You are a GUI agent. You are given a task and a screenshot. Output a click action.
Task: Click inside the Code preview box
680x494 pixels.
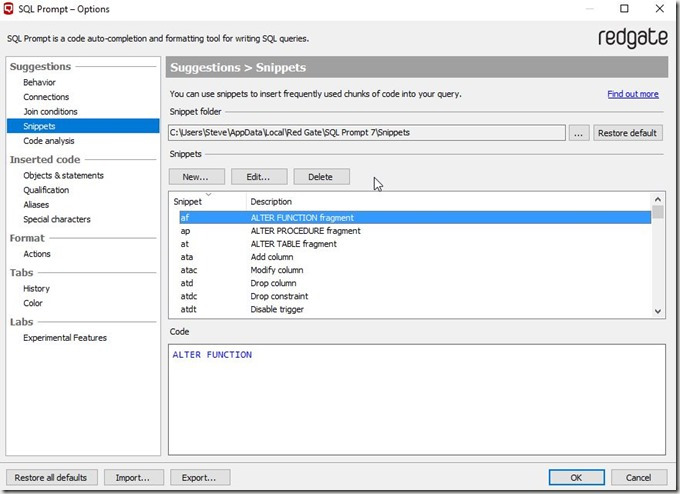[417, 399]
